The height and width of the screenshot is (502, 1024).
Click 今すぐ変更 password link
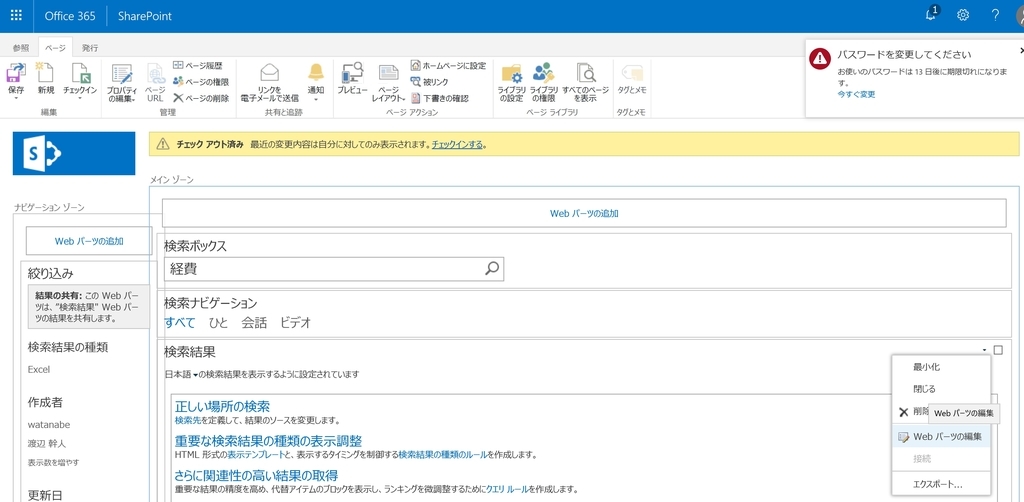(x=856, y=95)
